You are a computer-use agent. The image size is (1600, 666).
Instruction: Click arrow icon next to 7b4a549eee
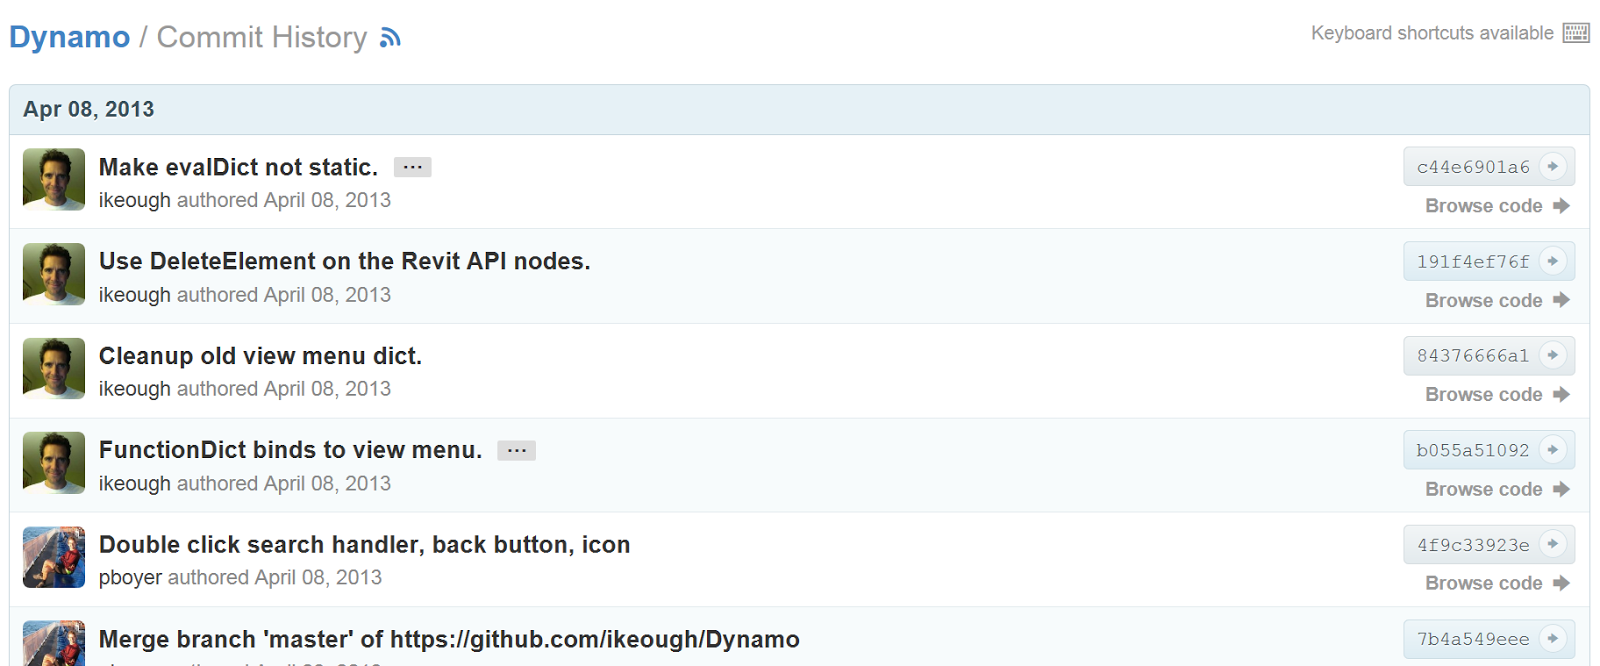[x=1553, y=638]
